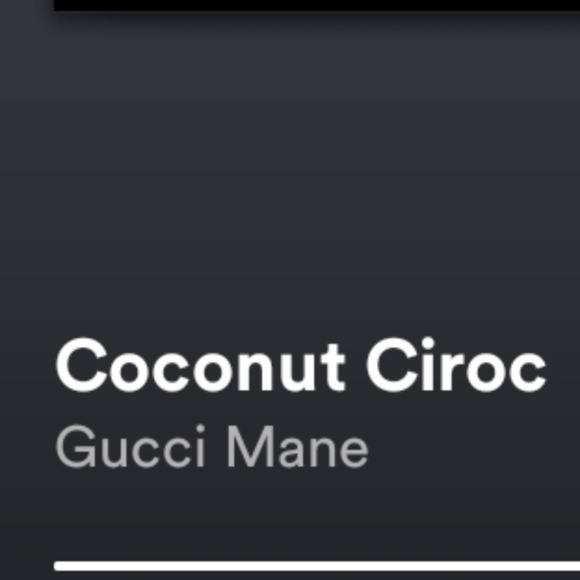Click the word Coconut in the title
Image resolution: width=580 pixels, height=580 pixels.
pyautogui.click(x=201, y=365)
